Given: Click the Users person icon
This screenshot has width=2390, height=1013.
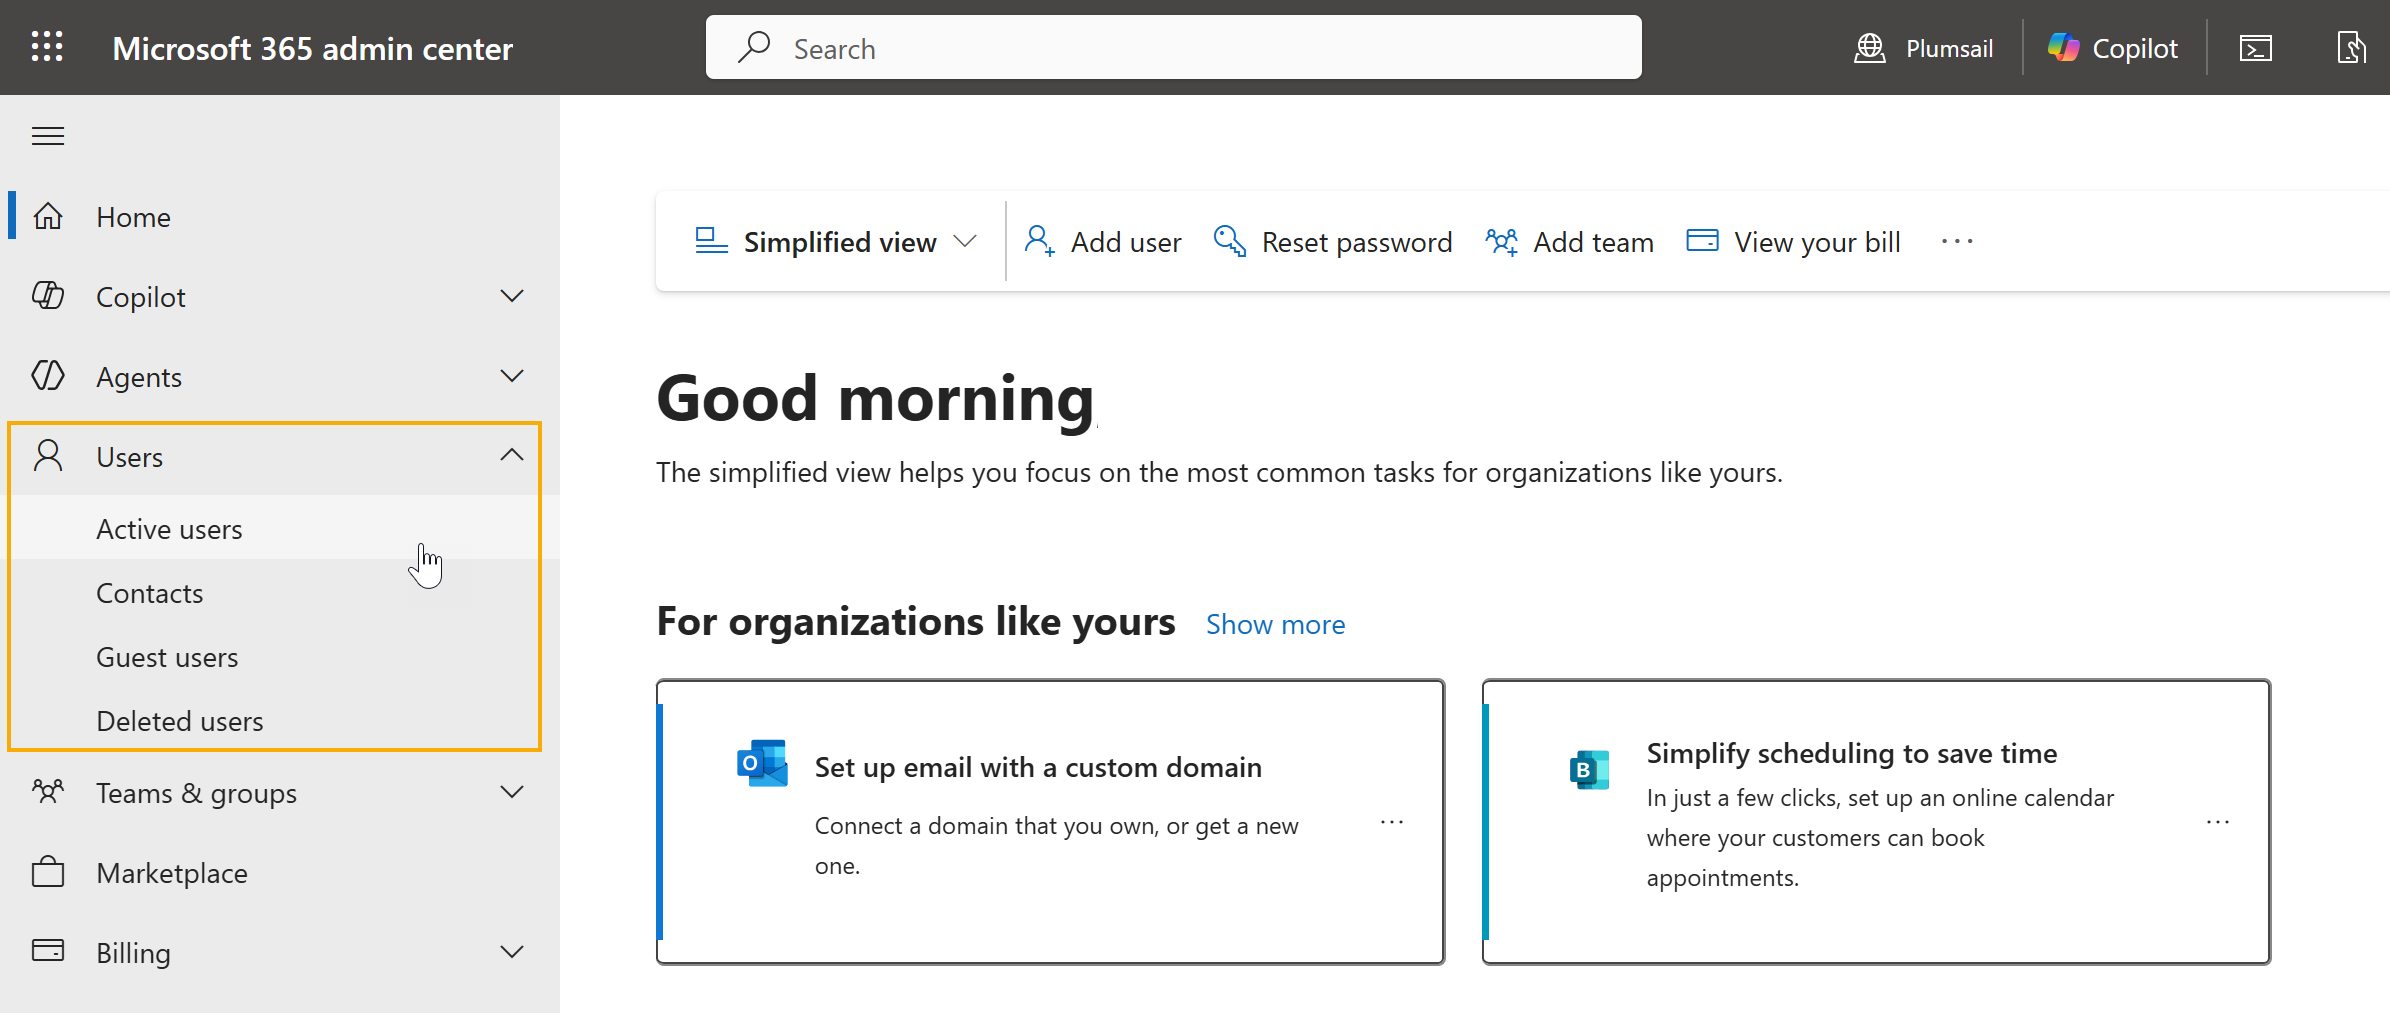Looking at the screenshot, I should point(48,456).
